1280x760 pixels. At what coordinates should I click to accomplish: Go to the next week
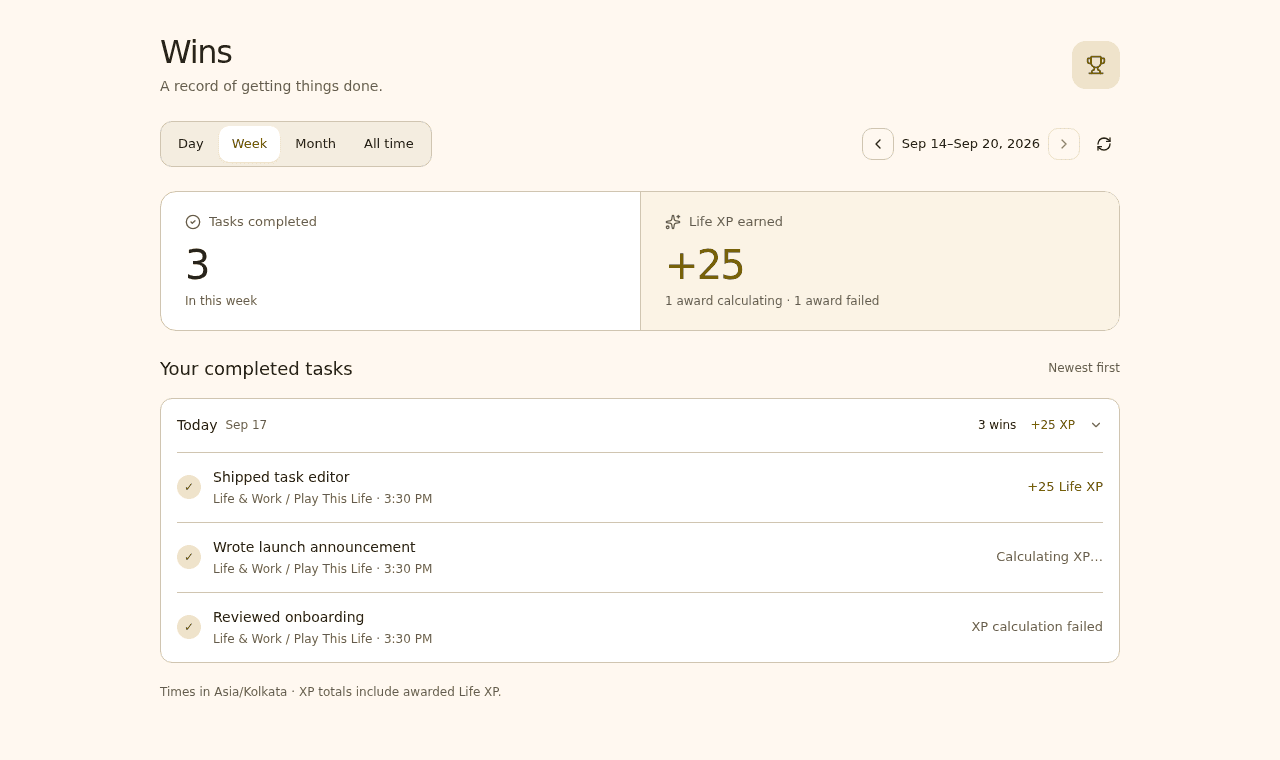(1064, 144)
